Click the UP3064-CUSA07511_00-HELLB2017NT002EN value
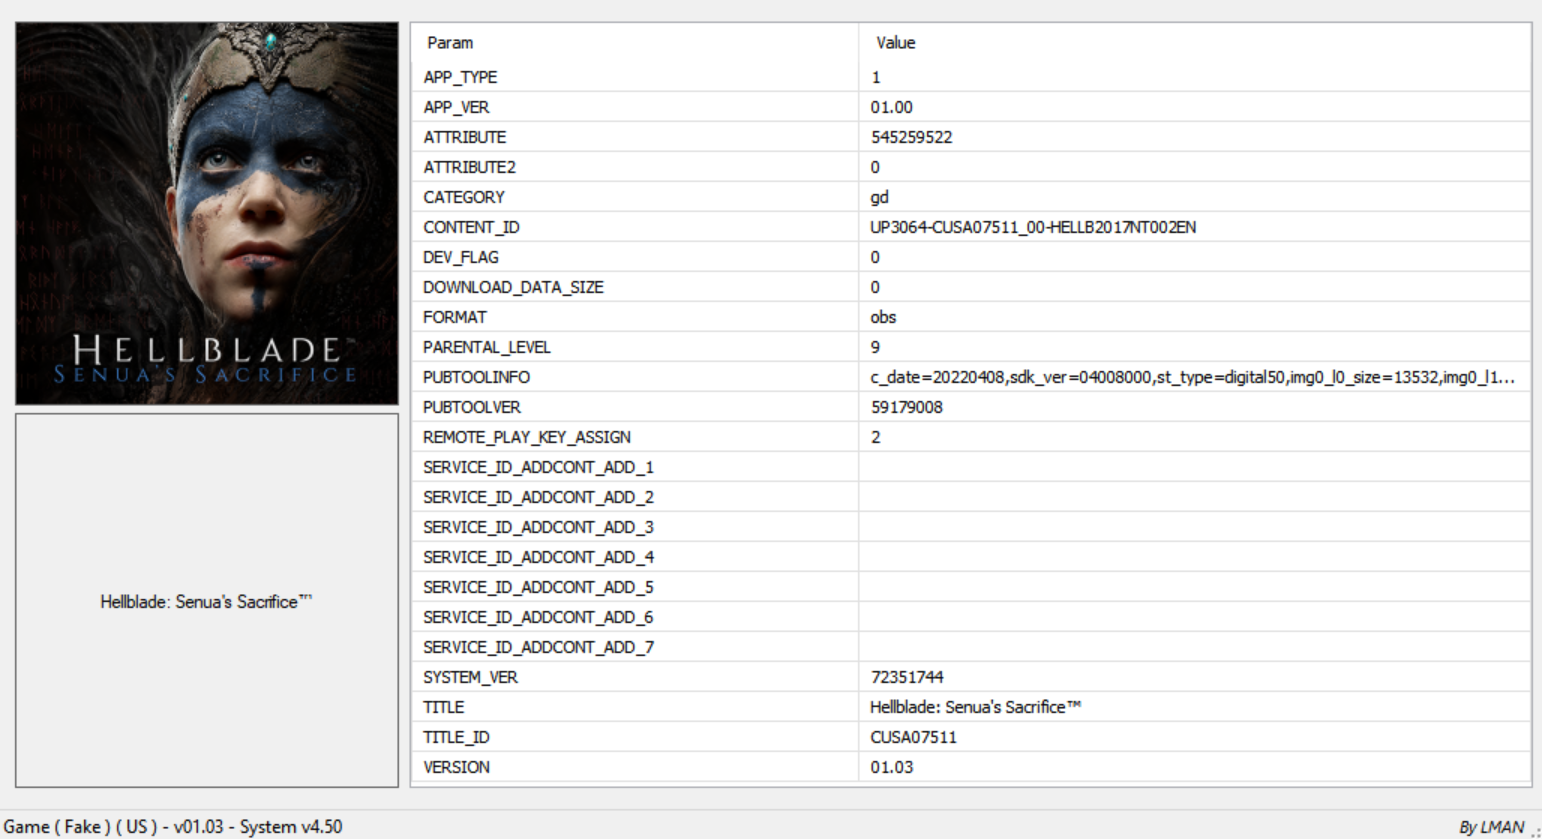 (x=1033, y=227)
